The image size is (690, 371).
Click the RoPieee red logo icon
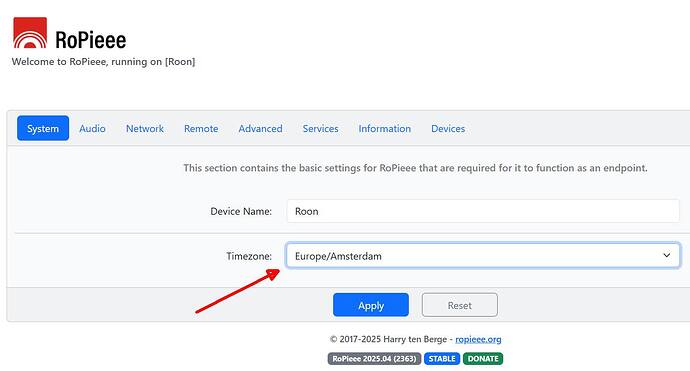30,33
